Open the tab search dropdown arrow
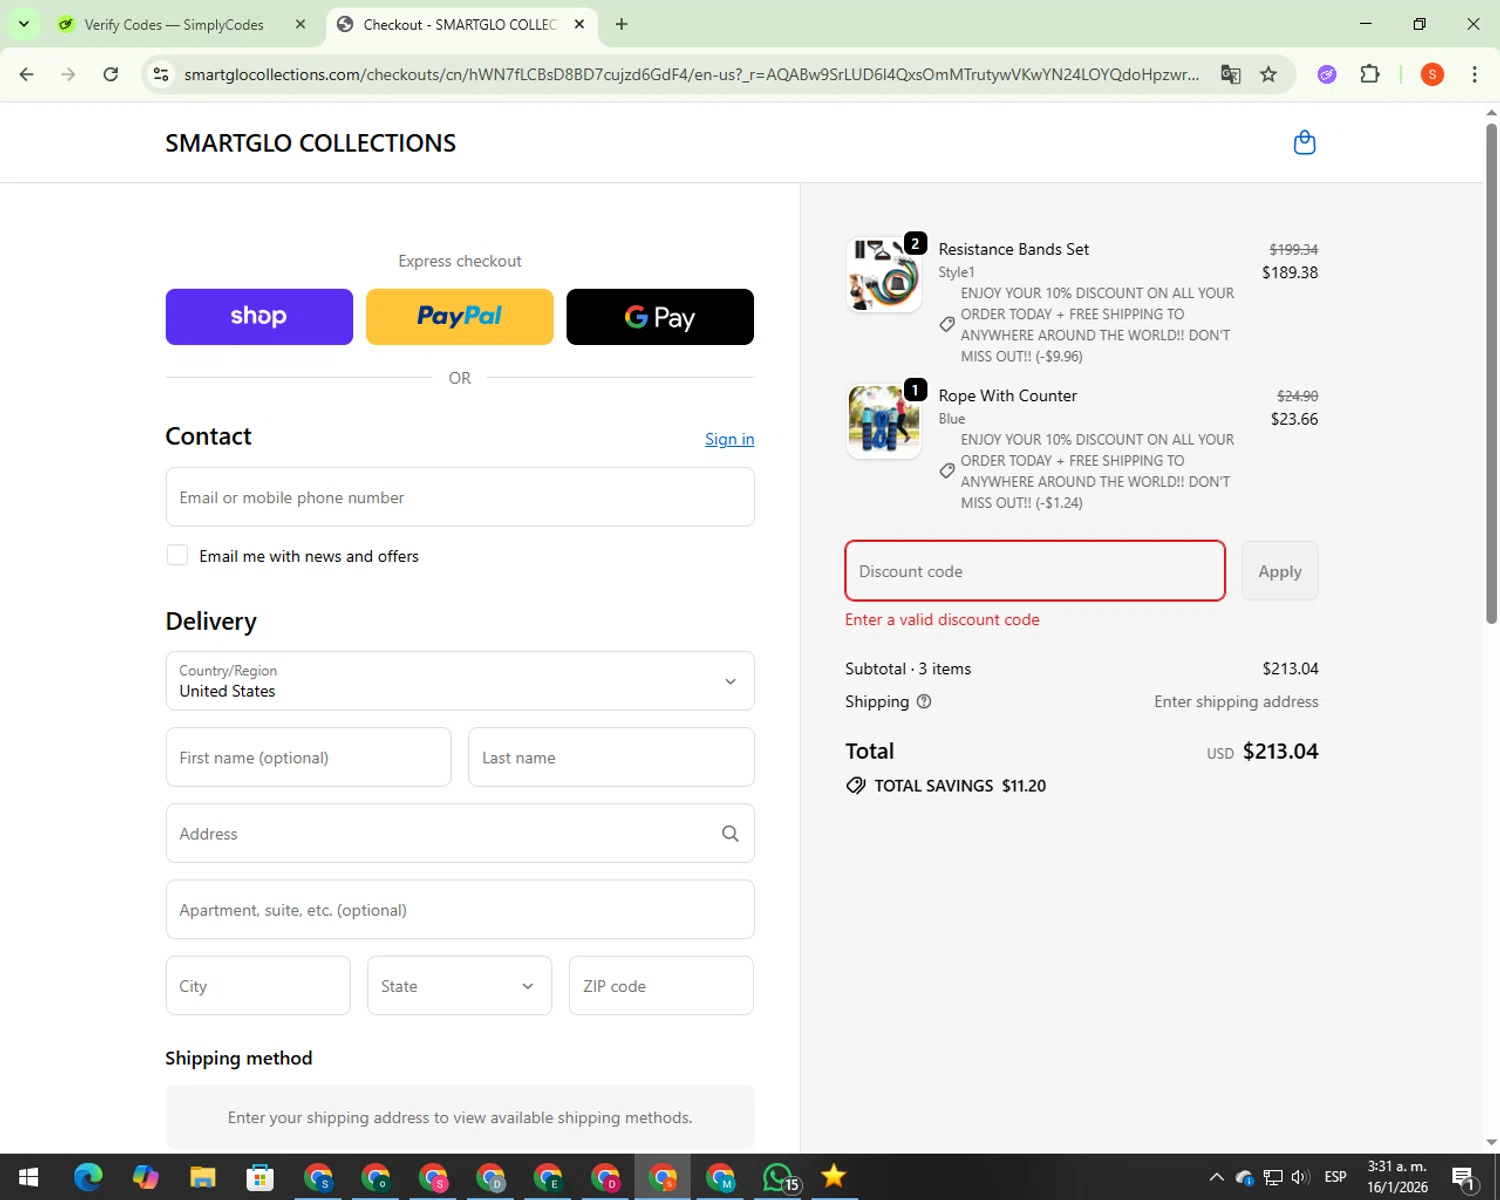Viewport: 1500px width, 1200px height. click(23, 24)
